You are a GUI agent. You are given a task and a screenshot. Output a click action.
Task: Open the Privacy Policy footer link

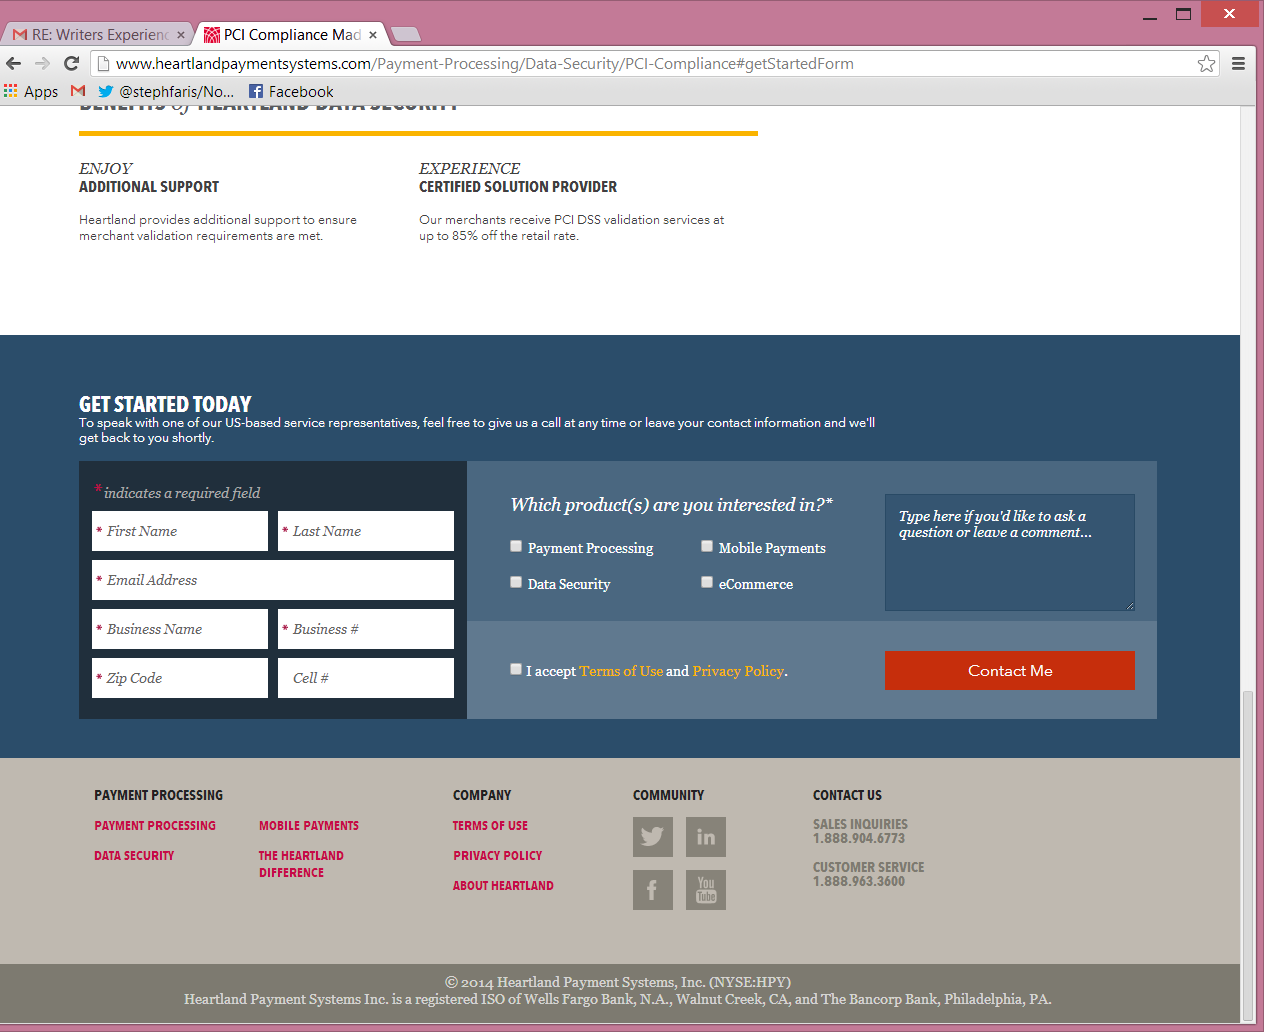497,855
